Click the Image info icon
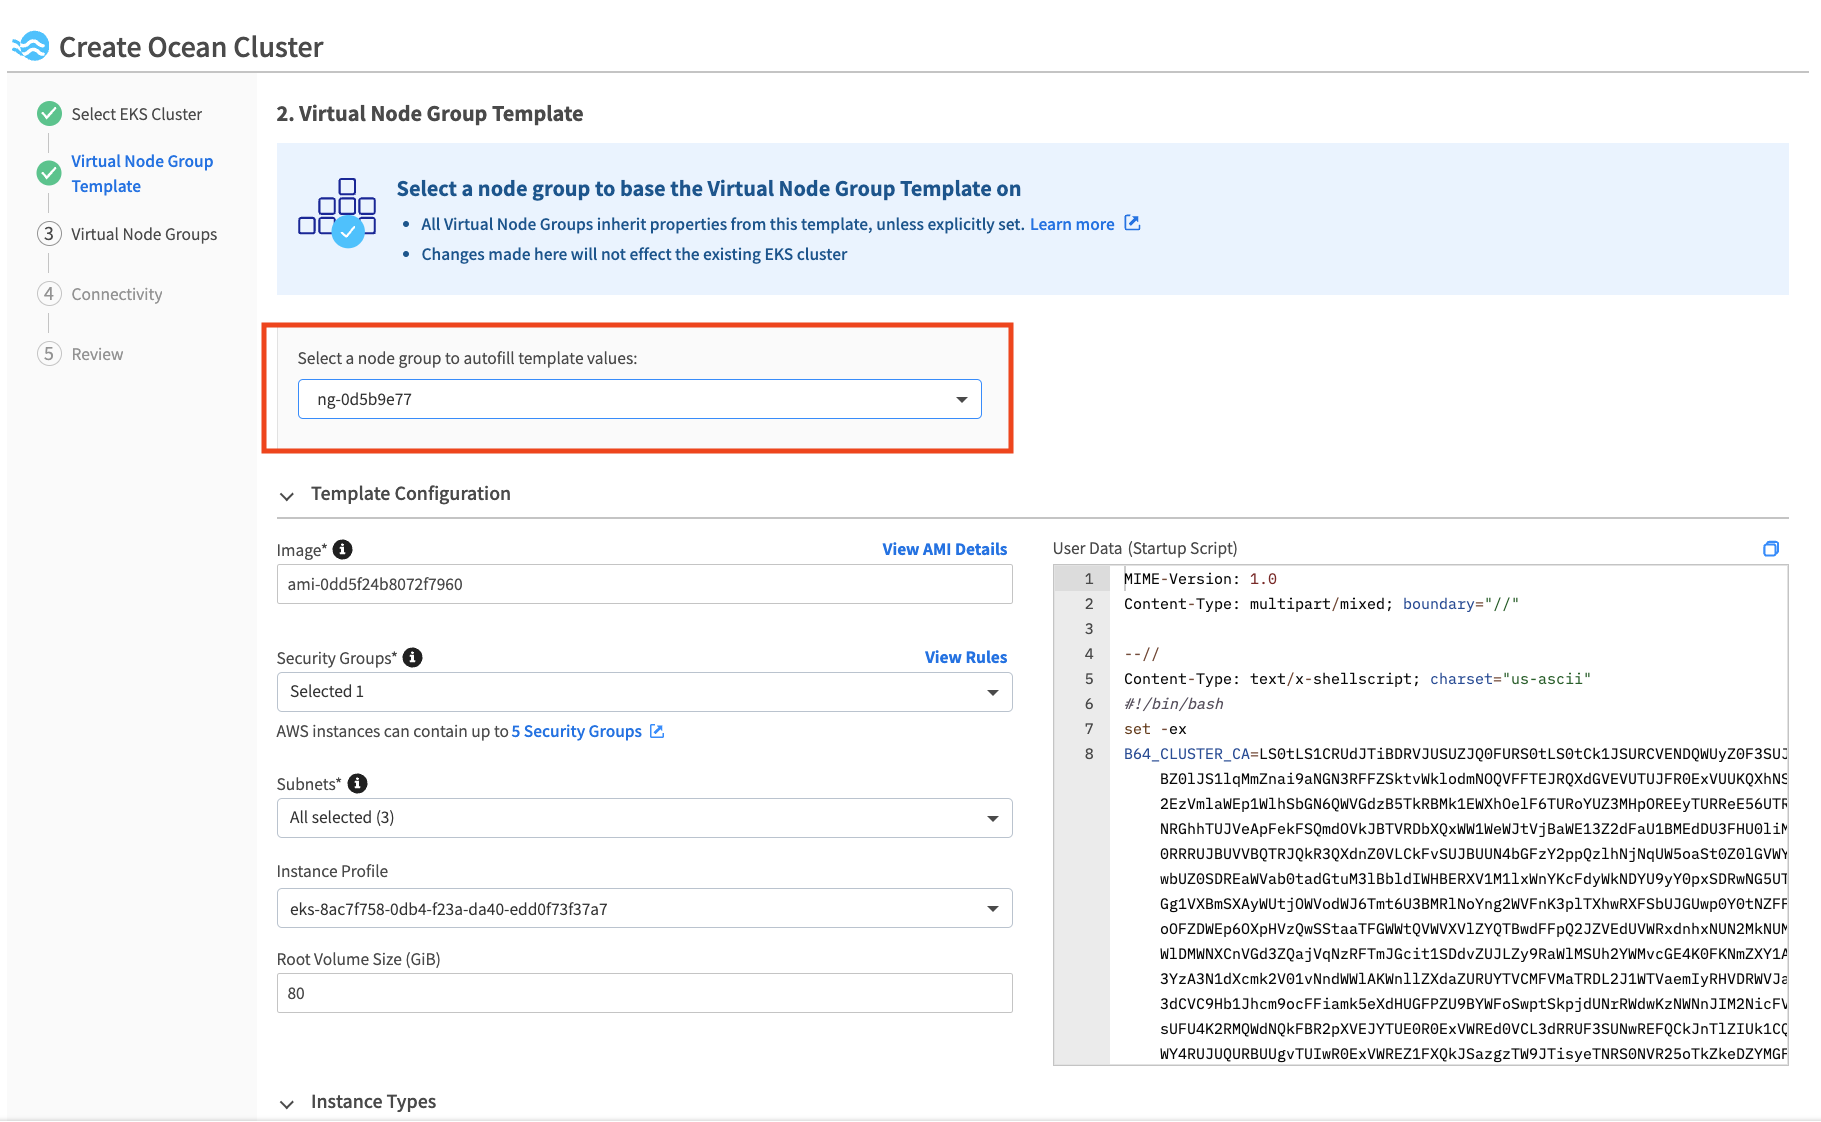This screenshot has height=1122, width=1821. pos(342,549)
